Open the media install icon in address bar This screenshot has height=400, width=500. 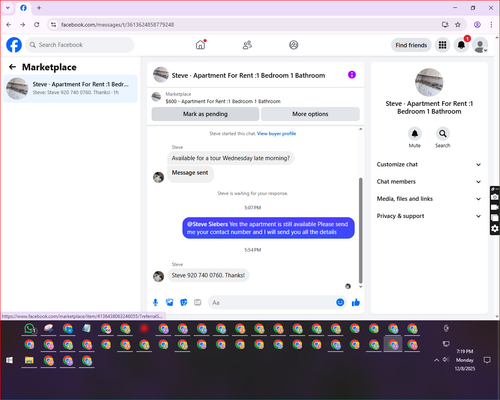tap(445, 24)
